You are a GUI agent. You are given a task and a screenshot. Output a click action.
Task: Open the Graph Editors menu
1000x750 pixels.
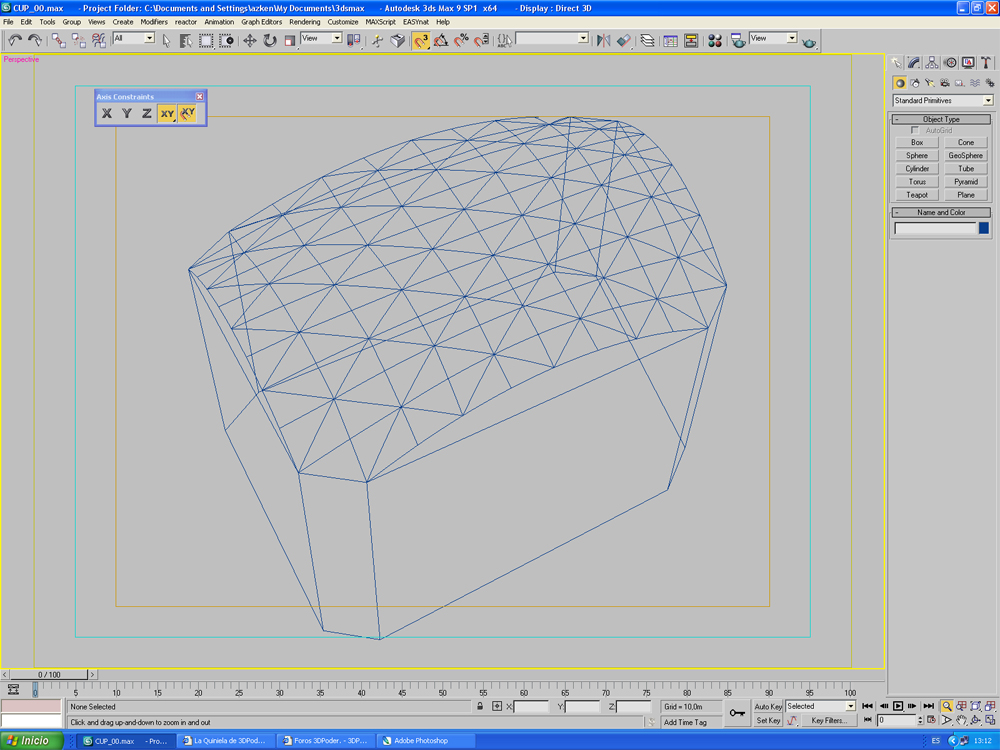coord(261,22)
